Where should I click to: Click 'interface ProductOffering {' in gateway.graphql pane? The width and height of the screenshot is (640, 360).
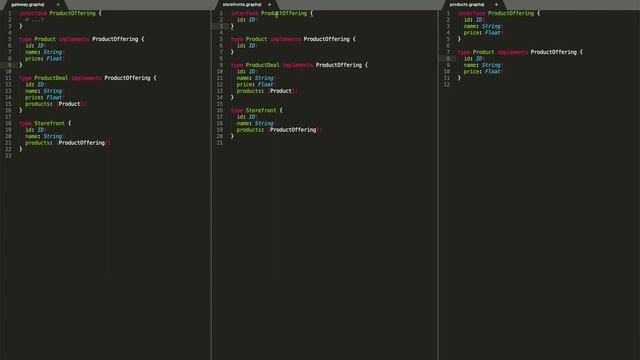pyautogui.click(x=60, y=13)
